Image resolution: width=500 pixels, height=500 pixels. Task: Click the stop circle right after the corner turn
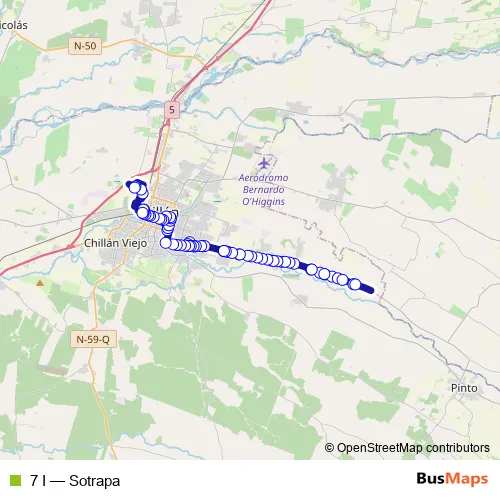pyautogui.click(x=174, y=245)
